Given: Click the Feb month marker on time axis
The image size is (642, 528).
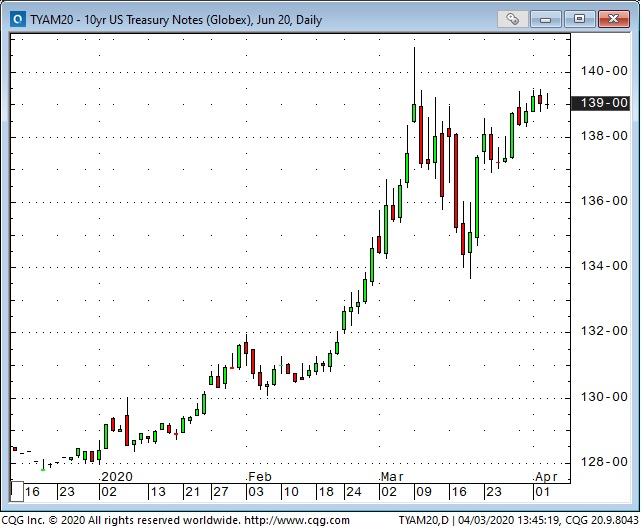Looking at the screenshot, I should pyautogui.click(x=260, y=477).
